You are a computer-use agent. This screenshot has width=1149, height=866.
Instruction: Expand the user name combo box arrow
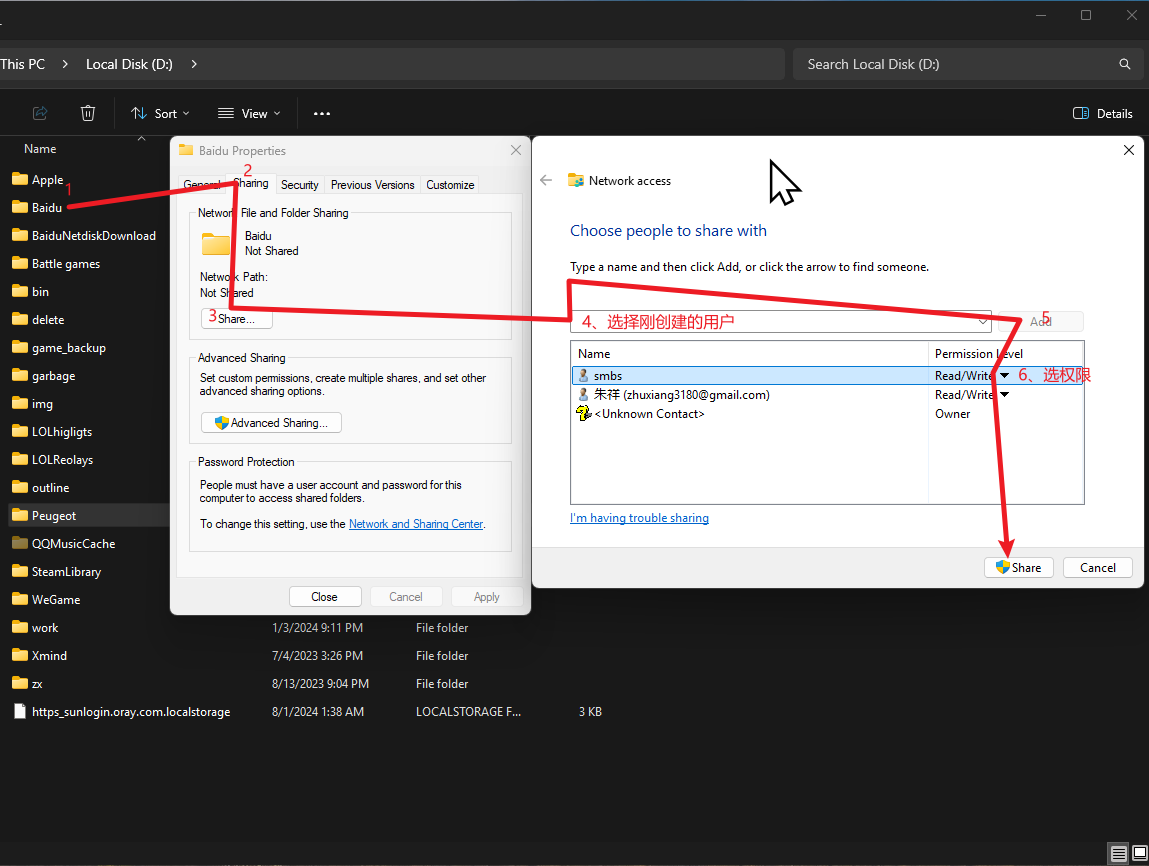pyautogui.click(x=982, y=322)
